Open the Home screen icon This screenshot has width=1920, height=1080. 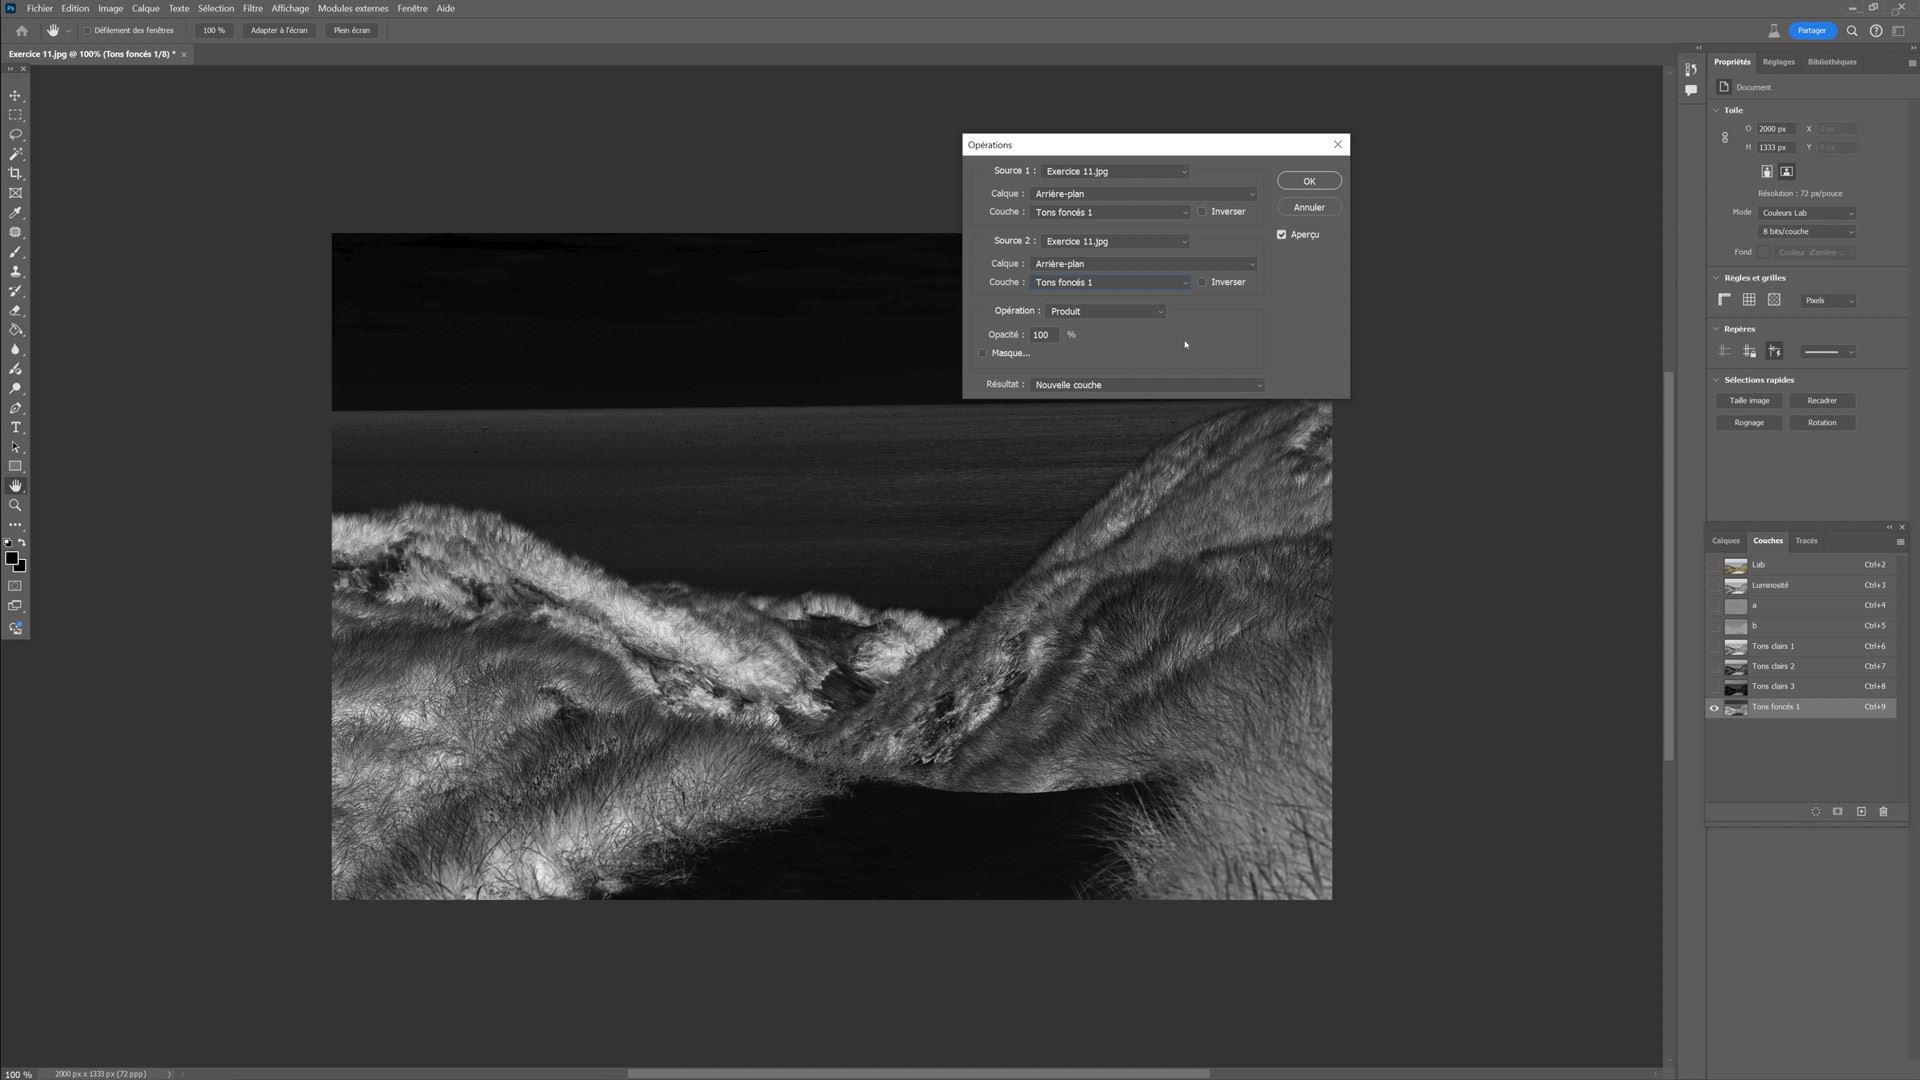21,30
